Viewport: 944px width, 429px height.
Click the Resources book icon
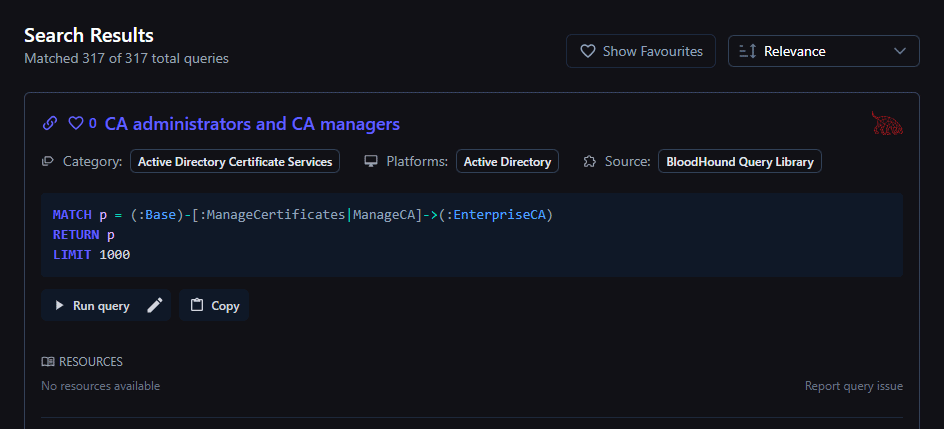(x=48, y=362)
